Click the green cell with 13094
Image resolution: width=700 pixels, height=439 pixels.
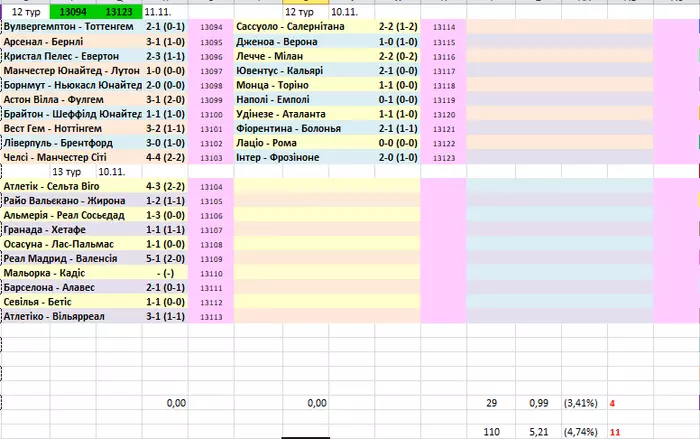[73, 12]
